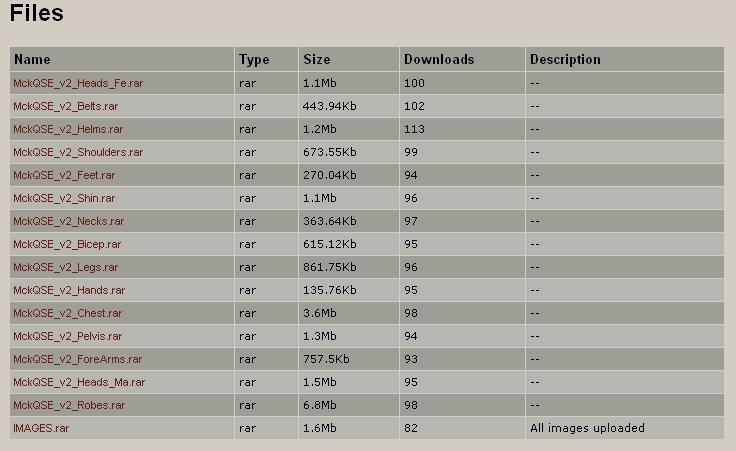The width and height of the screenshot is (736, 451).
Task: Download the IMAGES.rar file
Action: pos(41,428)
